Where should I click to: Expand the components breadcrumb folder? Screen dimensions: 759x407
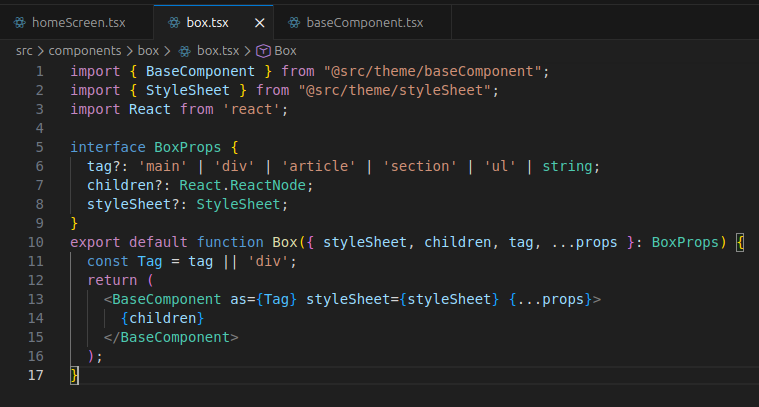point(83,50)
